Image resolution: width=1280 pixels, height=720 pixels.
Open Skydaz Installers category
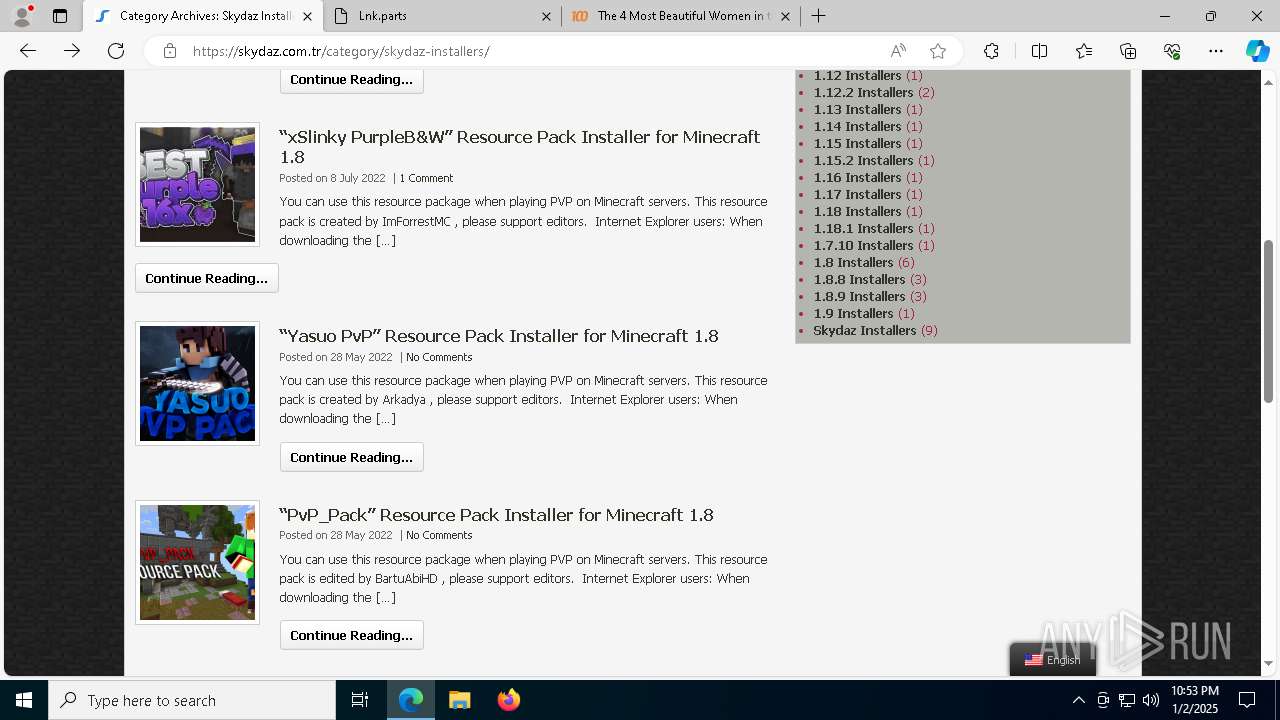pos(865,330)
